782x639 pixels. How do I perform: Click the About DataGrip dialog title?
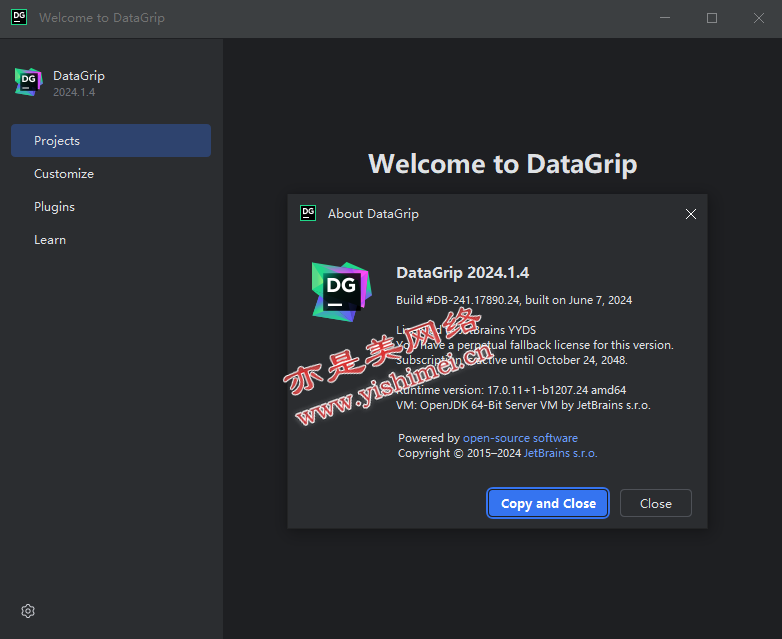point(373,213)
